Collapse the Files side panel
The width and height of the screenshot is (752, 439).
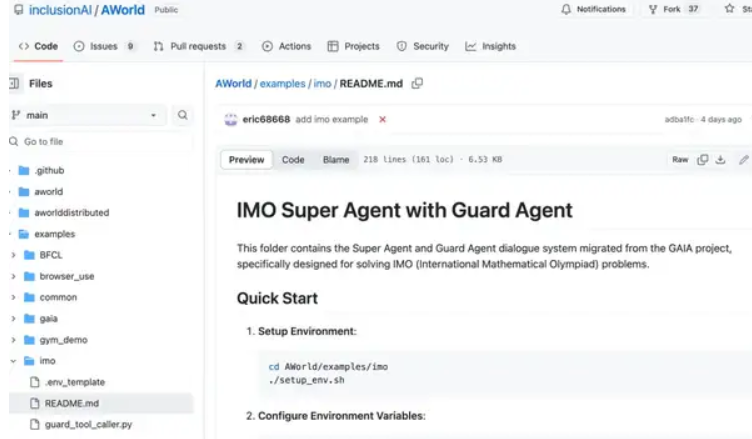click(14, 84)
